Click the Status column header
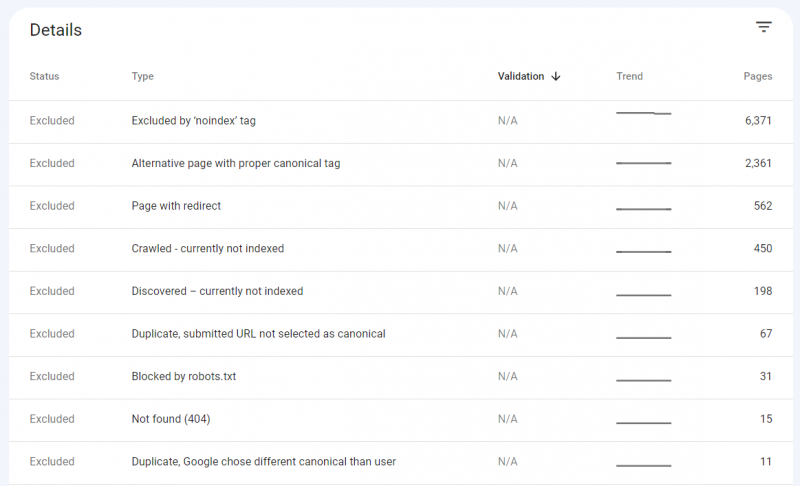 pos(44,76)
